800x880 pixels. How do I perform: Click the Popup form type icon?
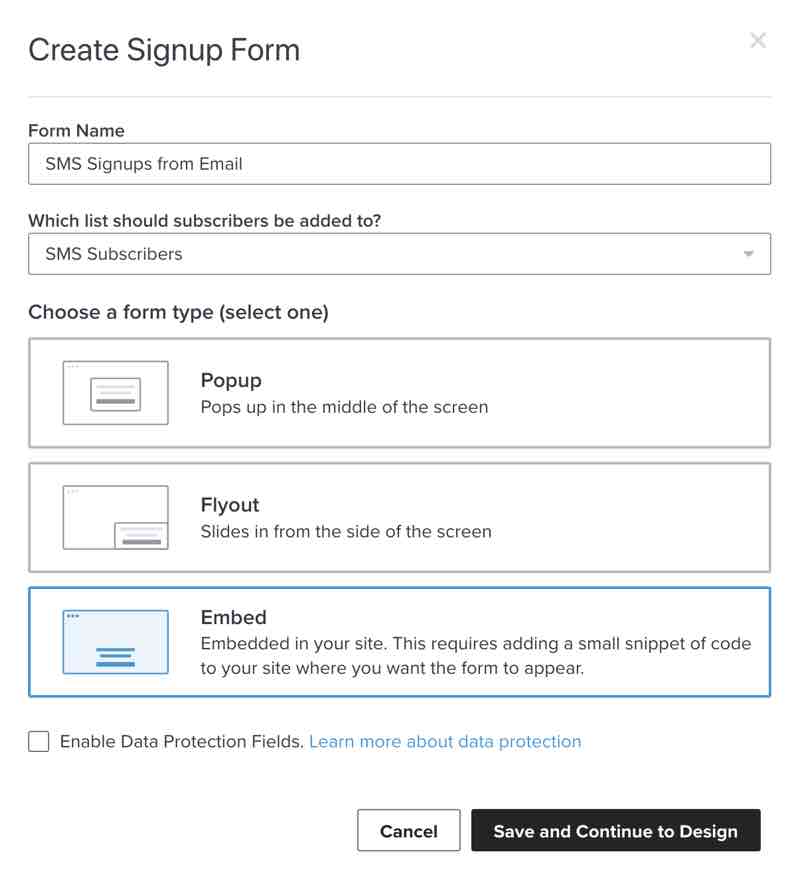coord(115,393)
